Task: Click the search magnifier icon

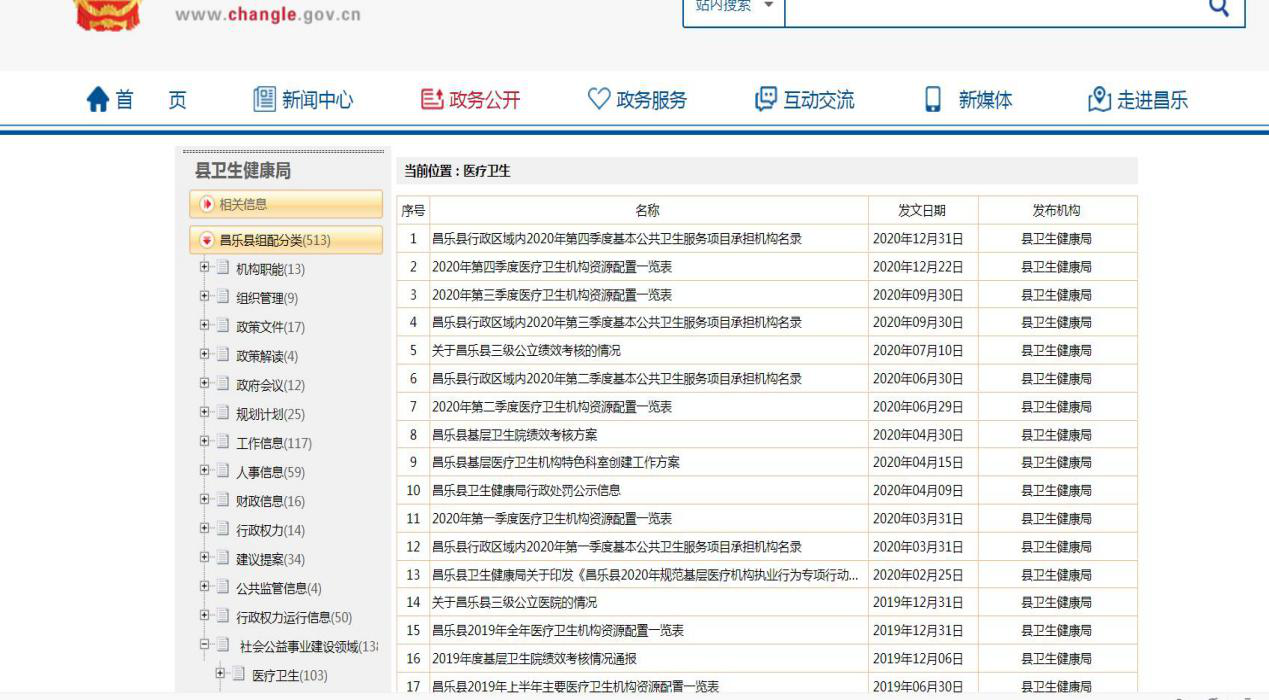Action: [x=1218, y=8]
